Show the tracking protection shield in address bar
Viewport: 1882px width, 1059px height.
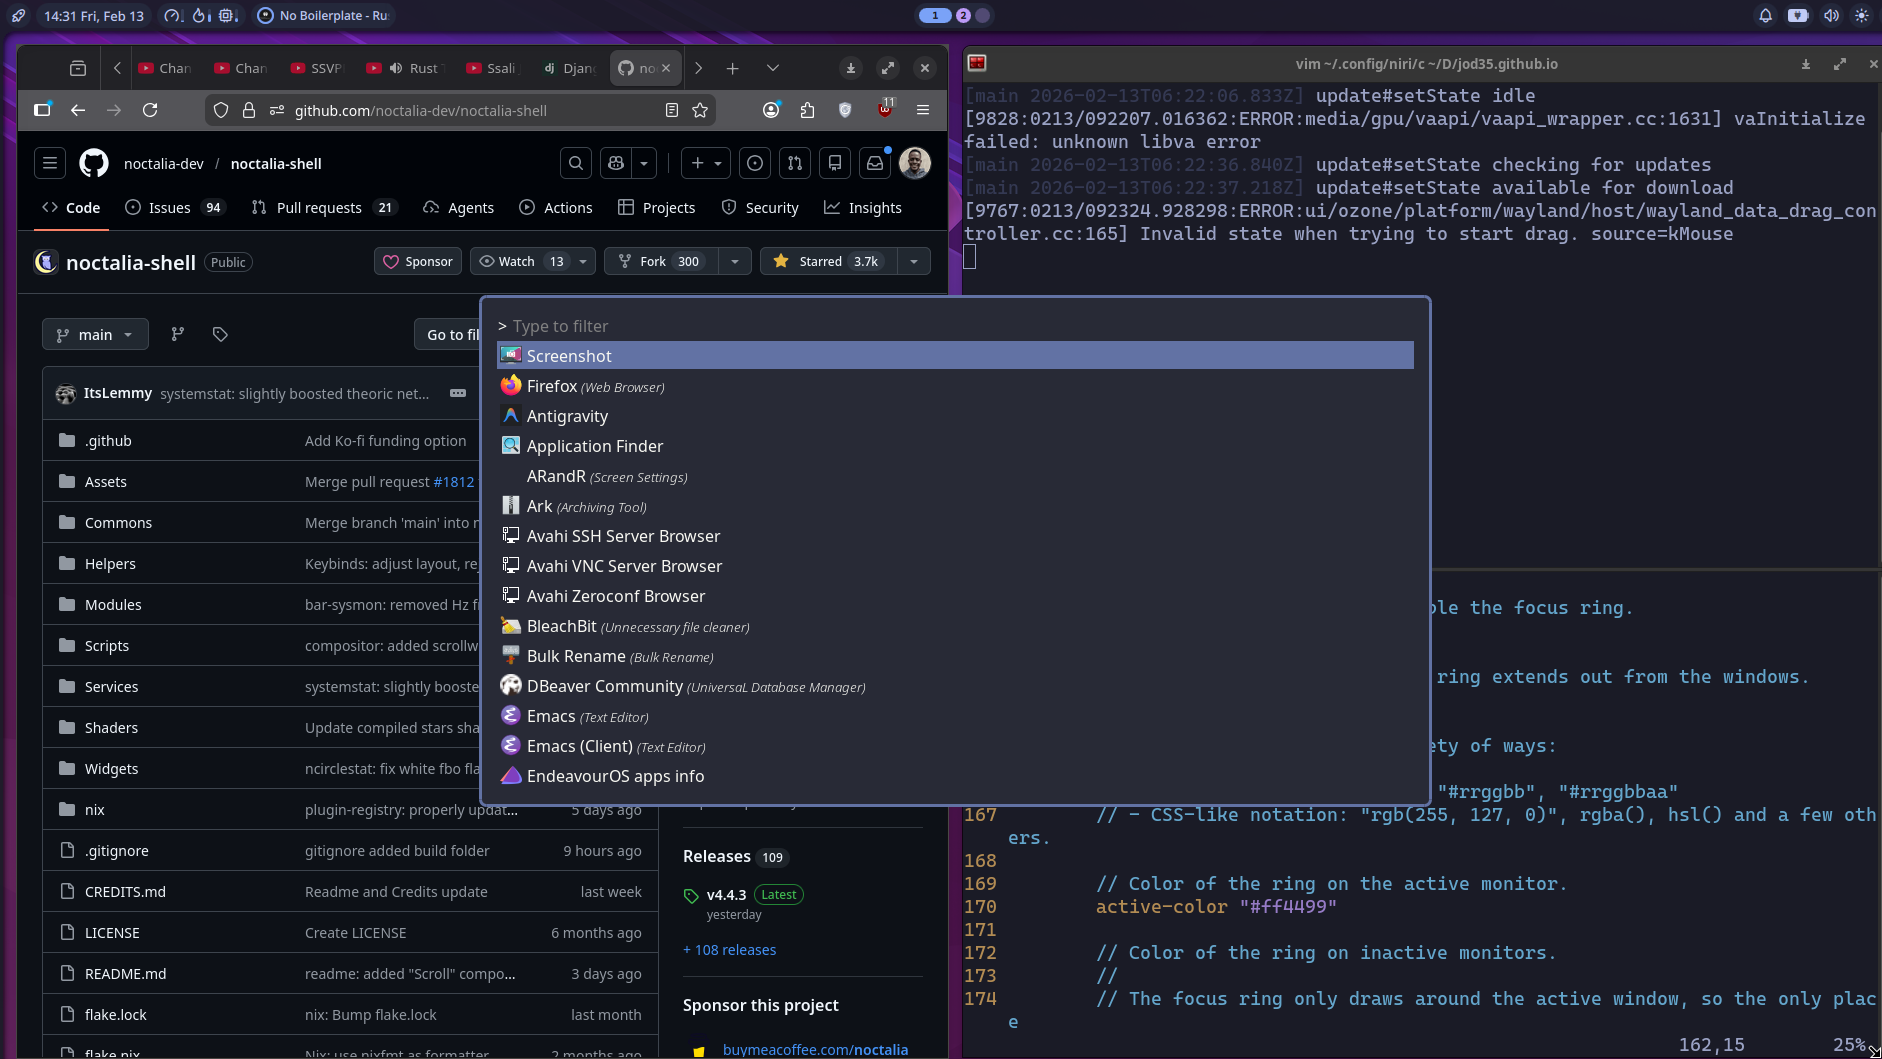[221, 110]
